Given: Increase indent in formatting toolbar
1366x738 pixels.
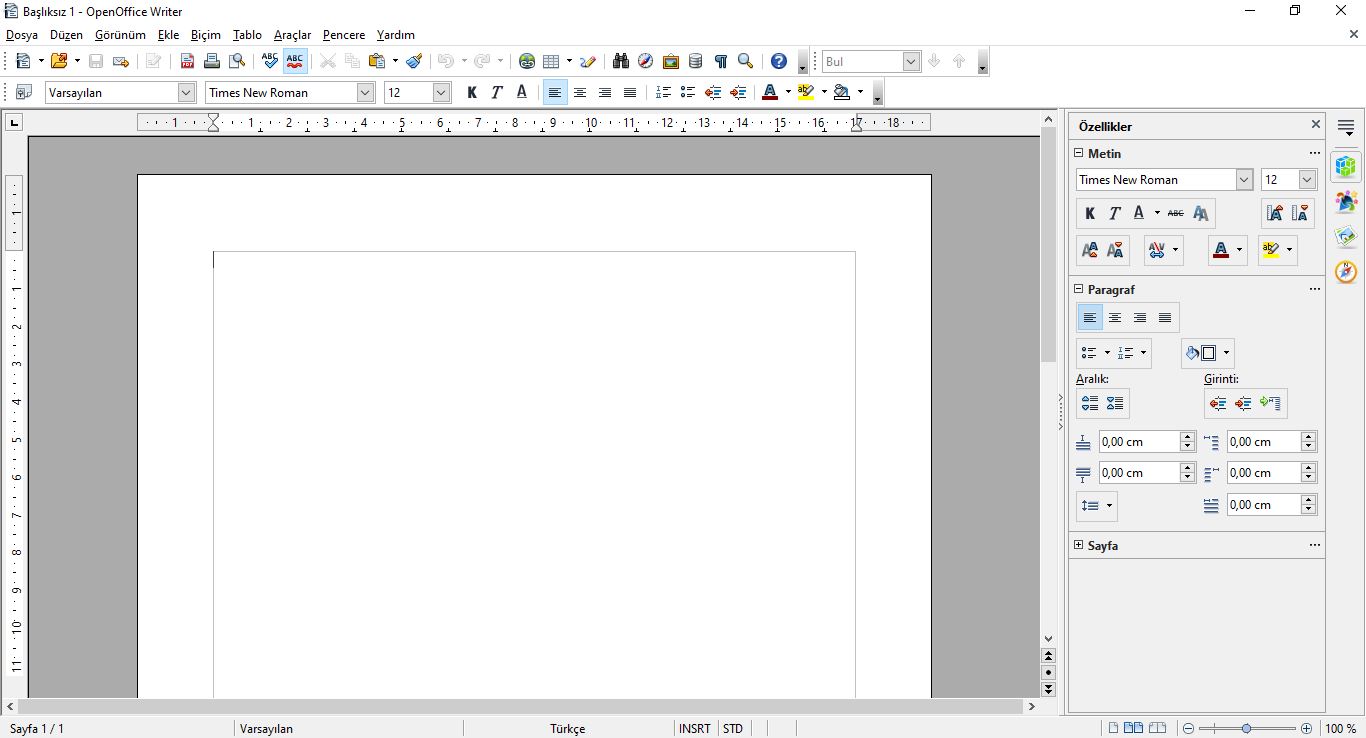Looking at the screenshot, I should tap(738, 92).
